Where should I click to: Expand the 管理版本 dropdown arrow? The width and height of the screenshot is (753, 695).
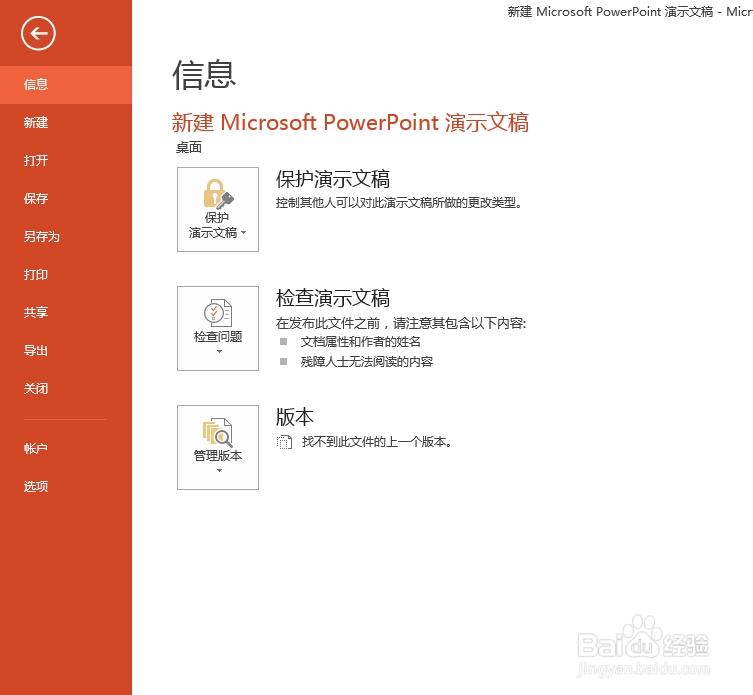click(x=219, y=470)
